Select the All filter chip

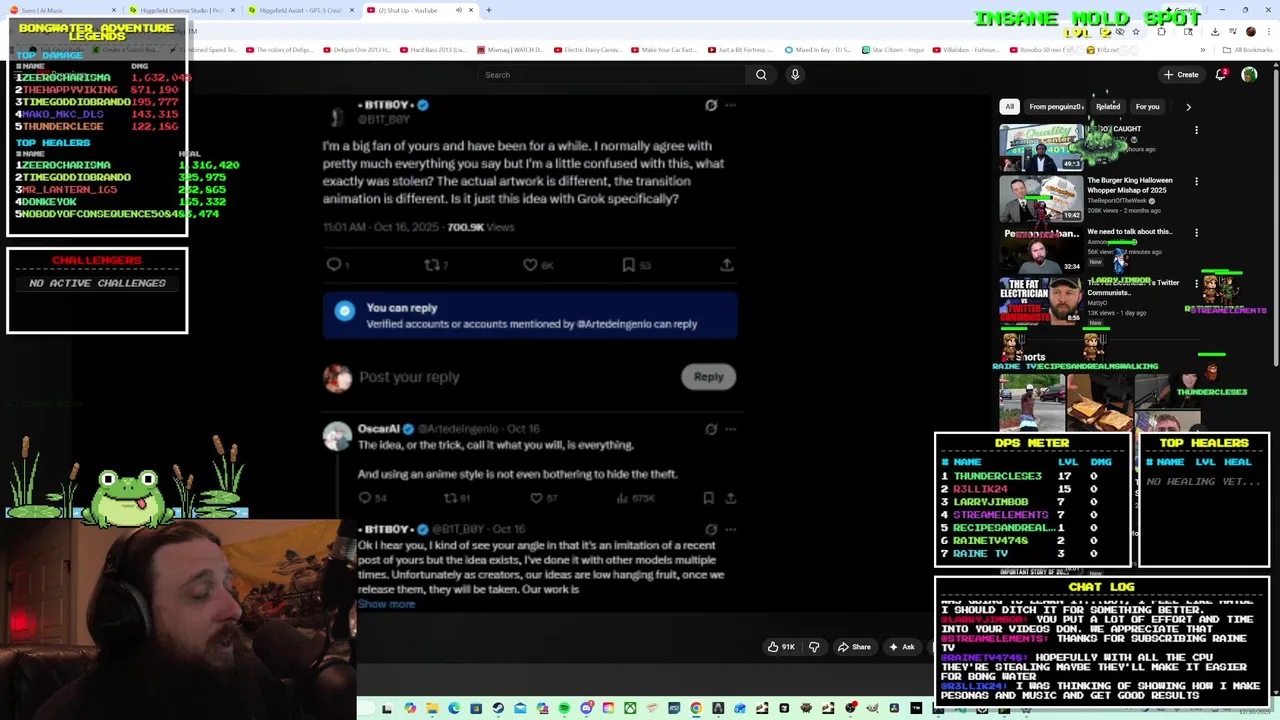(x=1010, y=107)
